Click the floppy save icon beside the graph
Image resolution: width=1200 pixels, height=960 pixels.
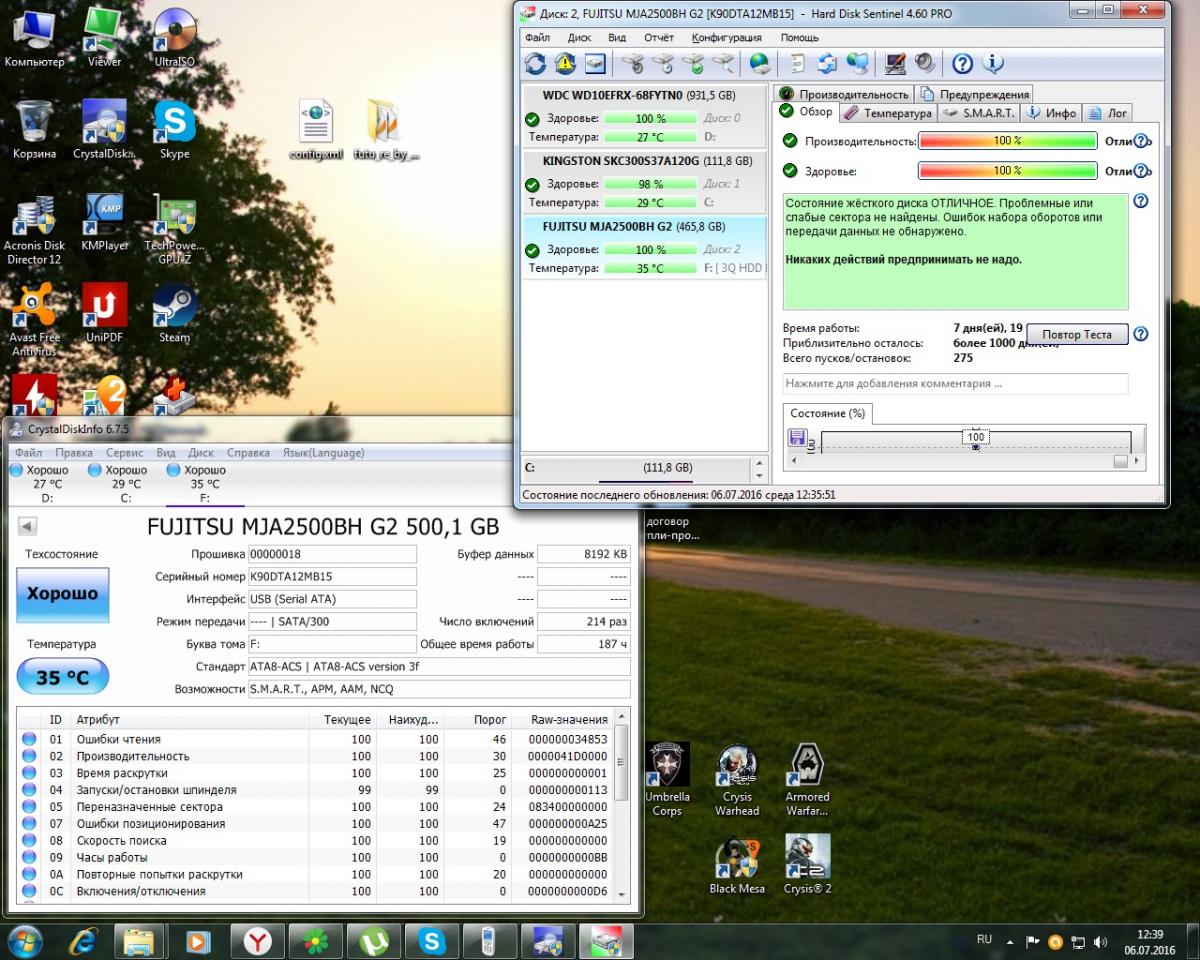click(x=797, y=438)
